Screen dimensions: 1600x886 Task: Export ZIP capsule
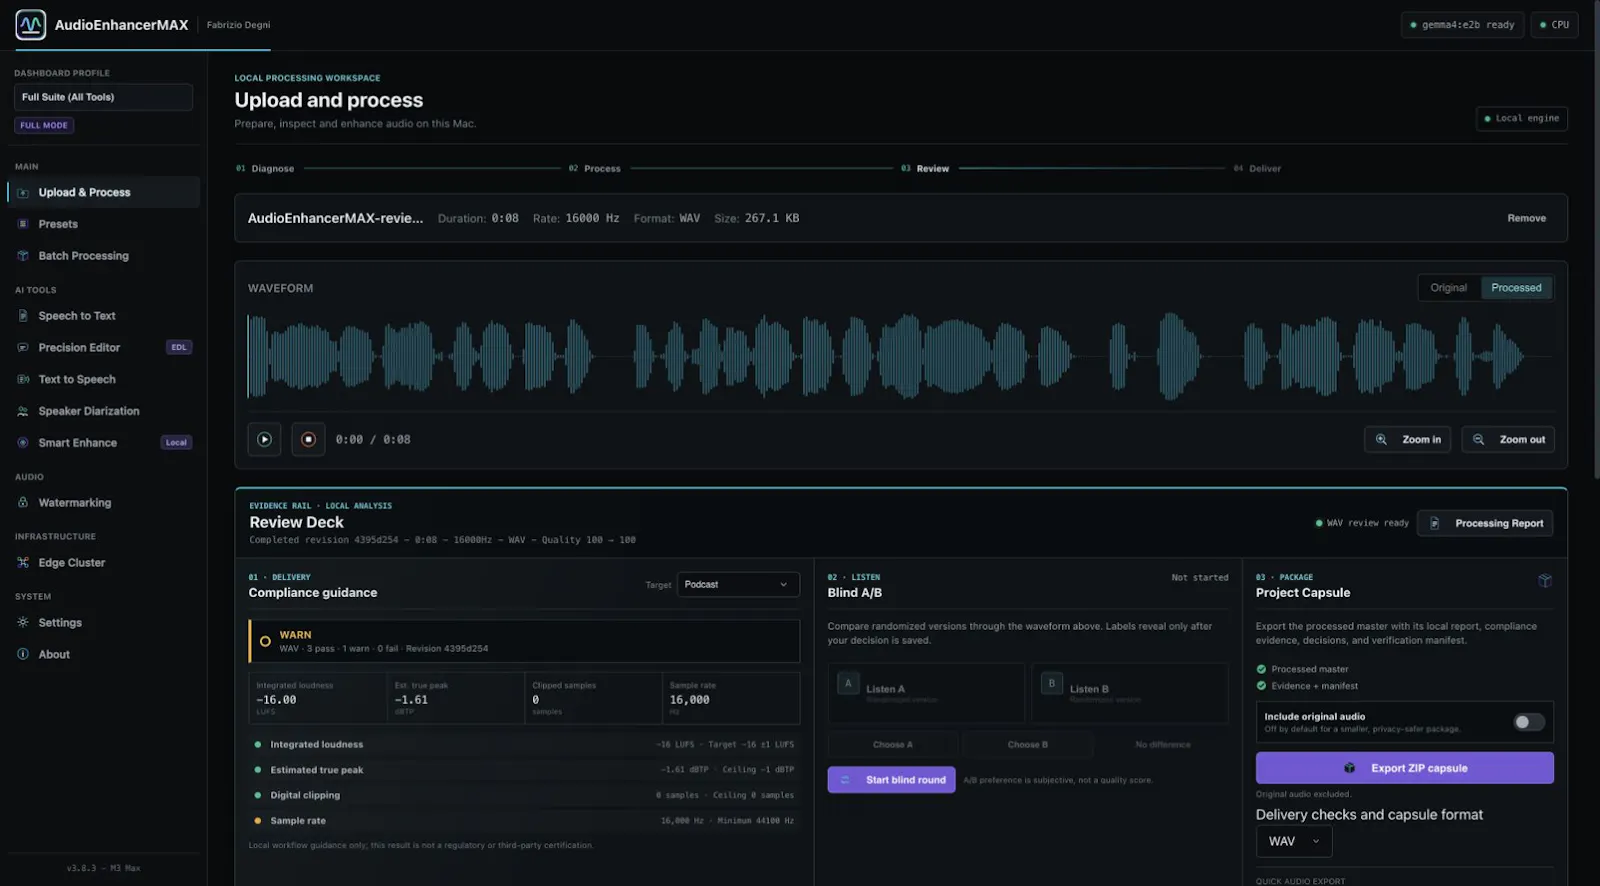coord(1404,768)
